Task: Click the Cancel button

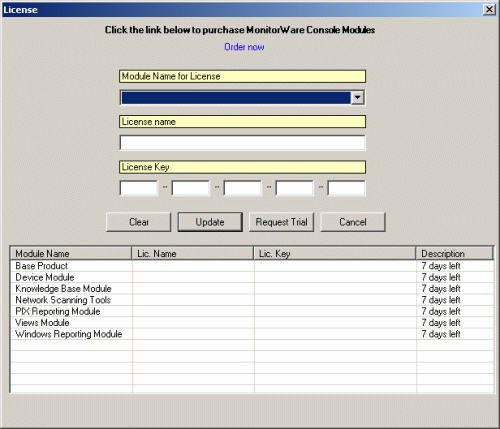Action: tap(353, 222)
